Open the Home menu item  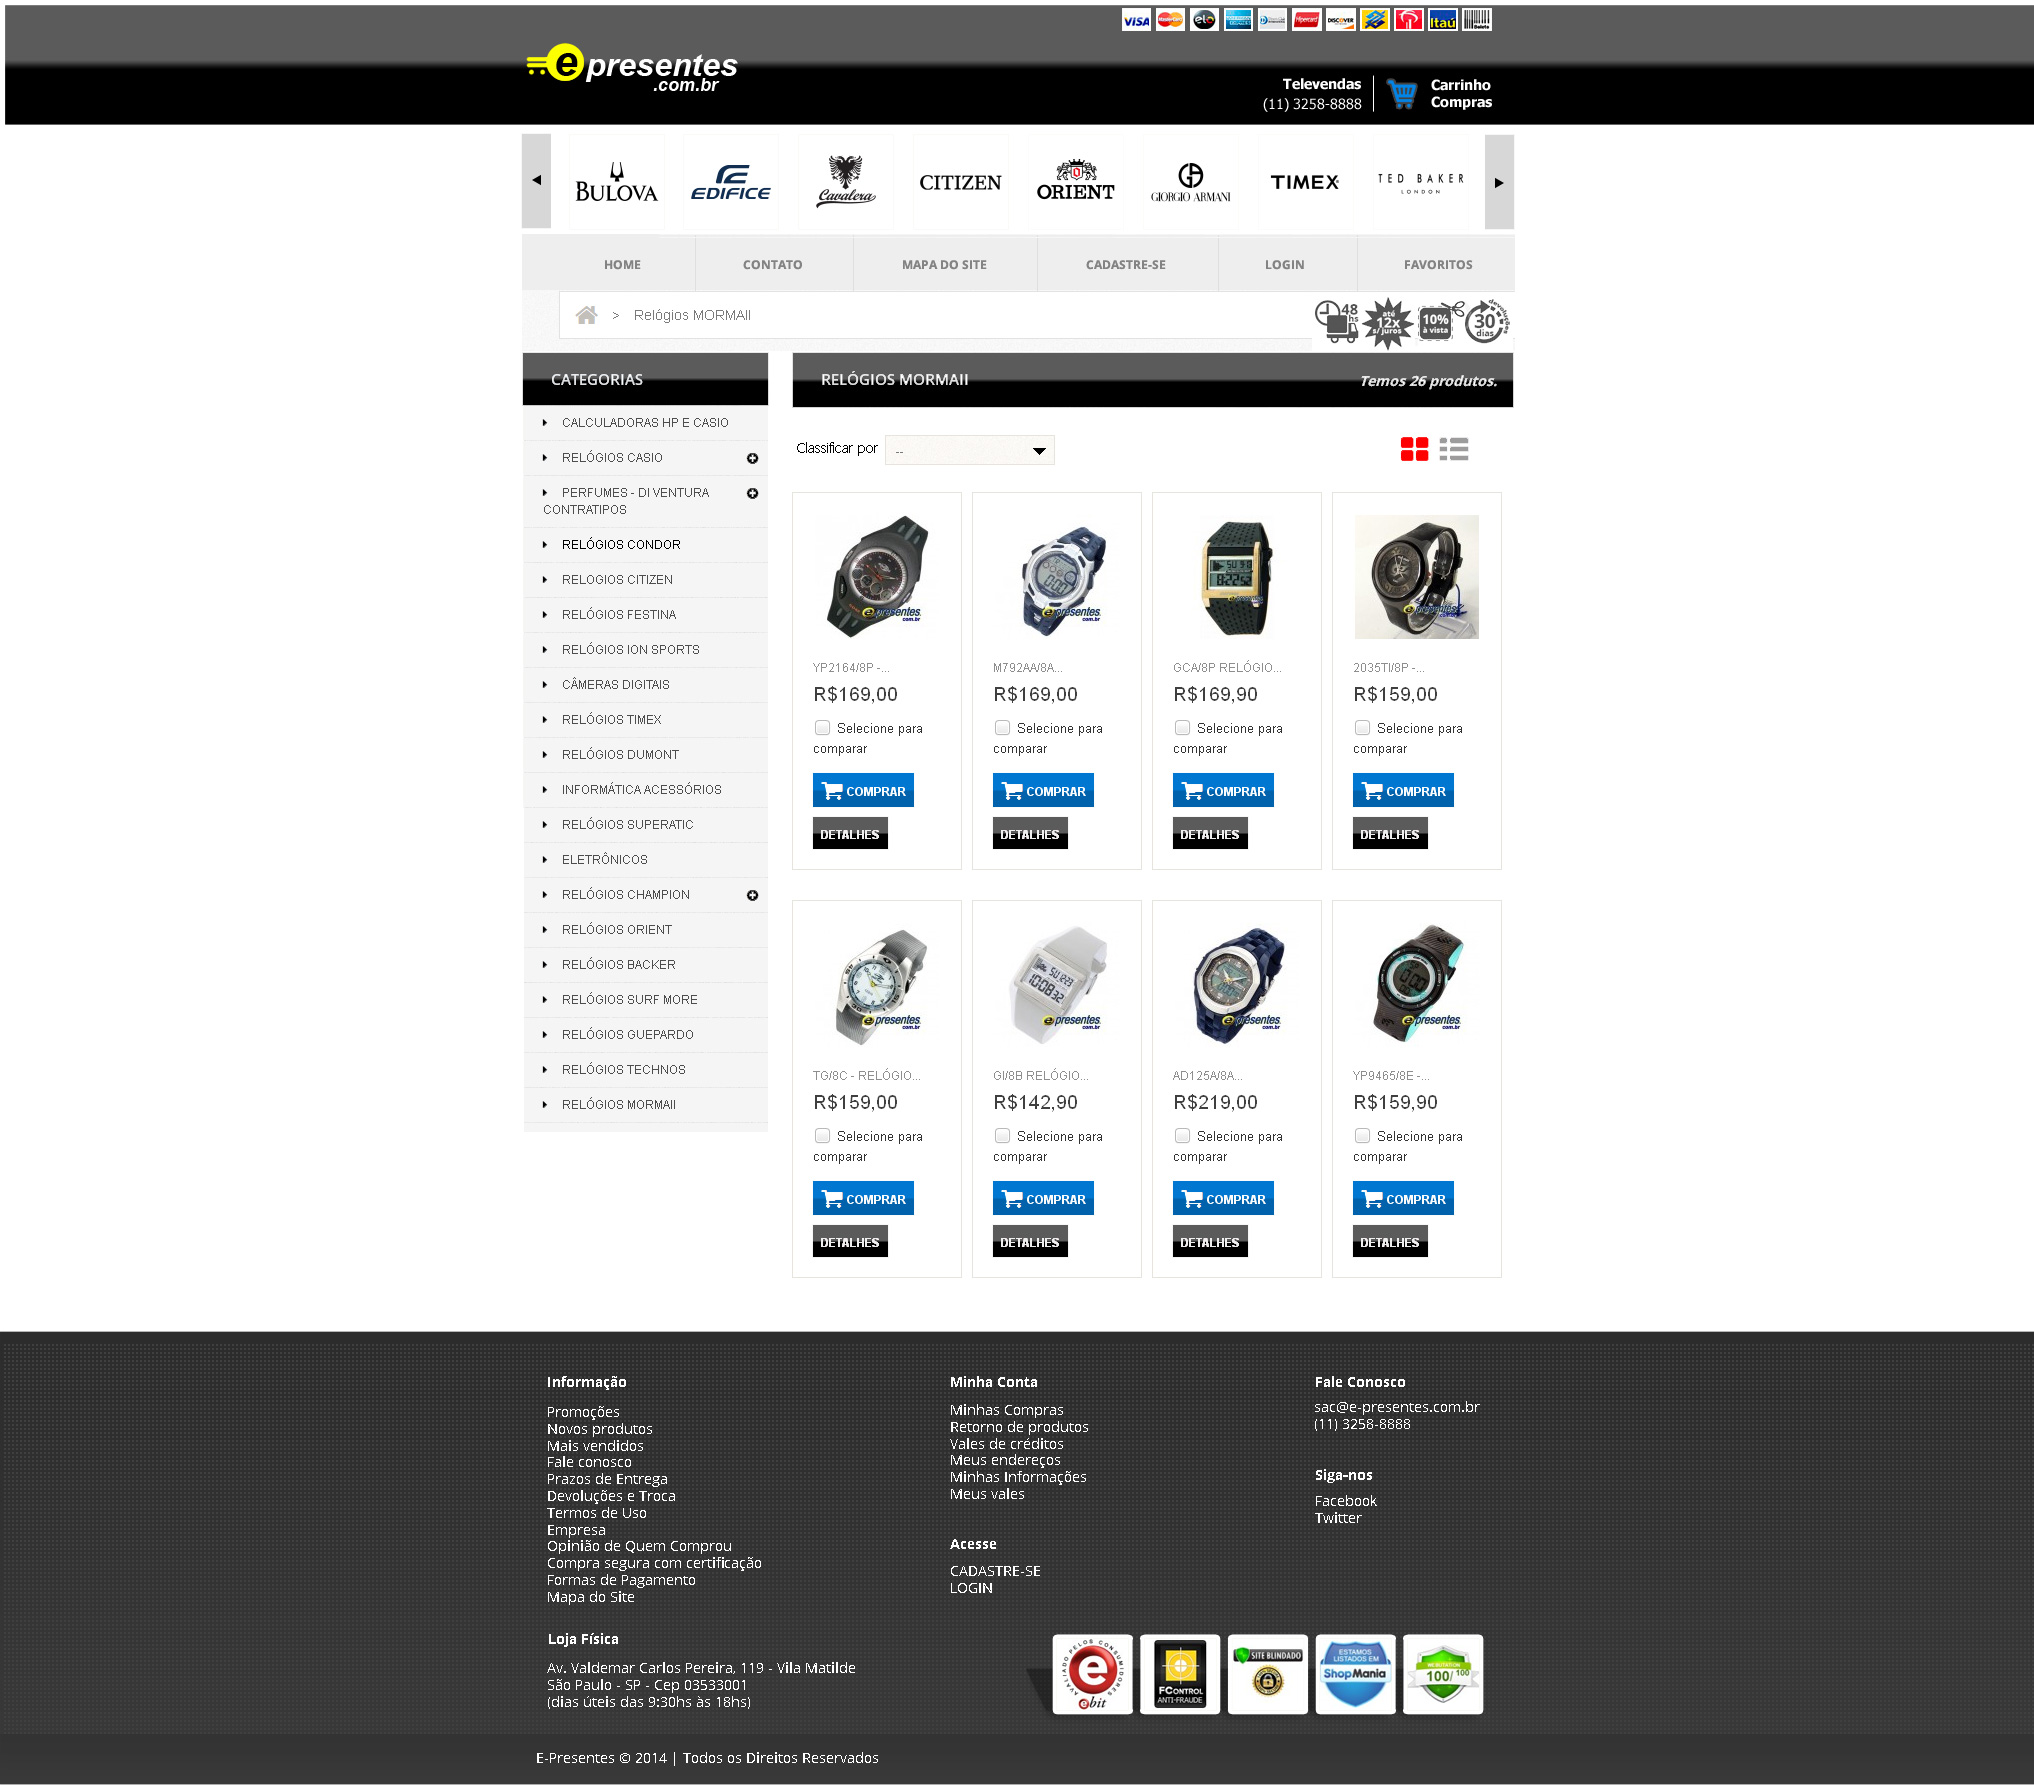[x=622, y=265]
